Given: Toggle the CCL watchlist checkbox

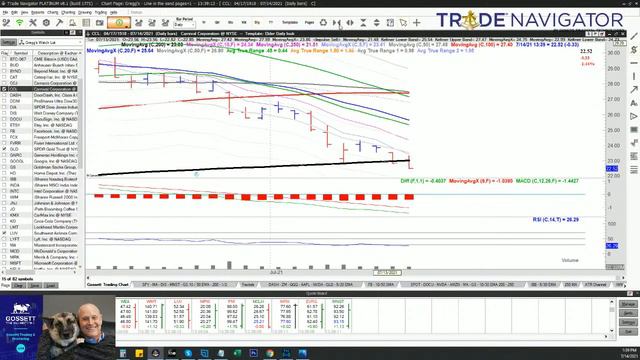Looking at the screenshot, I should coord(4,89).
